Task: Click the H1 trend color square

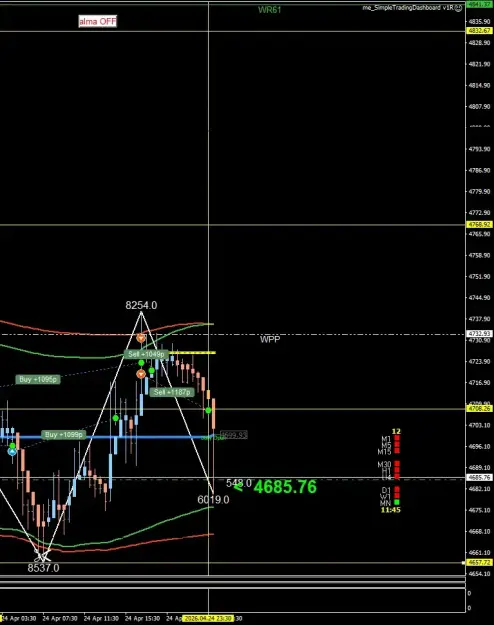Action: tap(397, 470)
